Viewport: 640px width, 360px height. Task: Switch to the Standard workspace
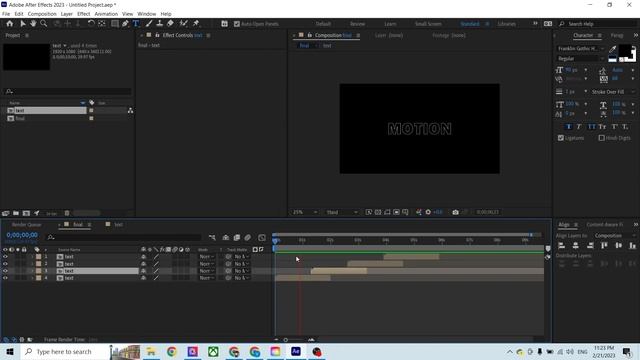coord(470,24)
